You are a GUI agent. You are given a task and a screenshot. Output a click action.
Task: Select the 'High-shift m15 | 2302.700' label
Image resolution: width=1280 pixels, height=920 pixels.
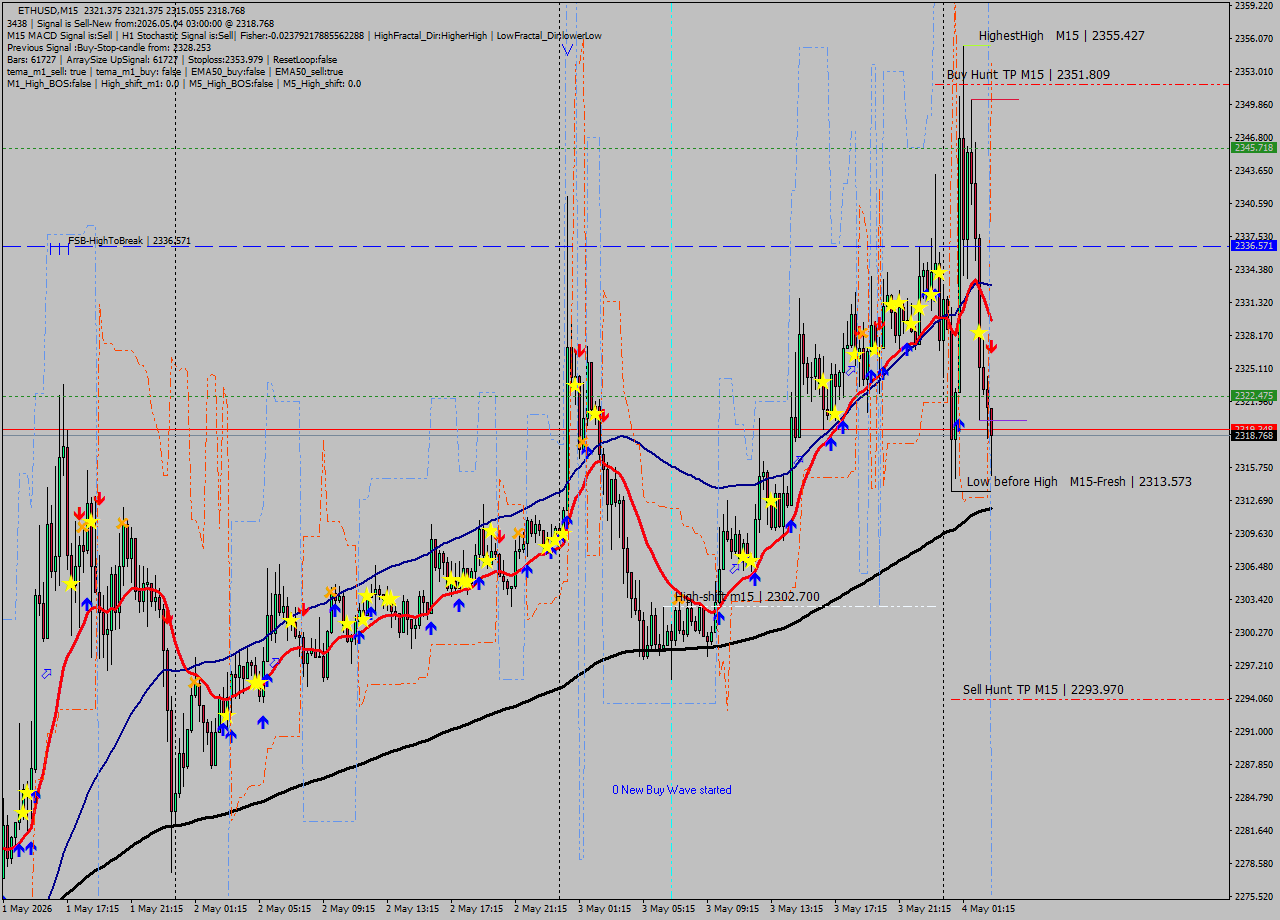pyautogui.click(x=747, y=597)
